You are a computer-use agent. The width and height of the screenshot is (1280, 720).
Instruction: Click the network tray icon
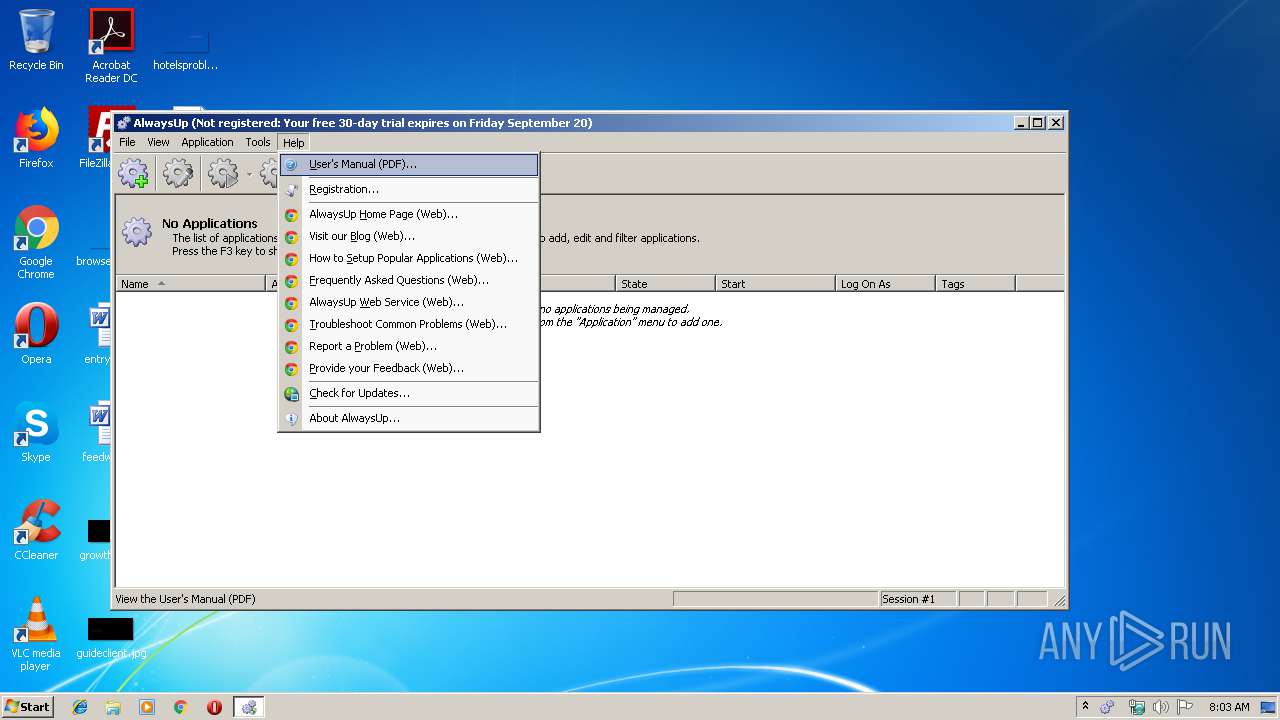point(1137,707)
